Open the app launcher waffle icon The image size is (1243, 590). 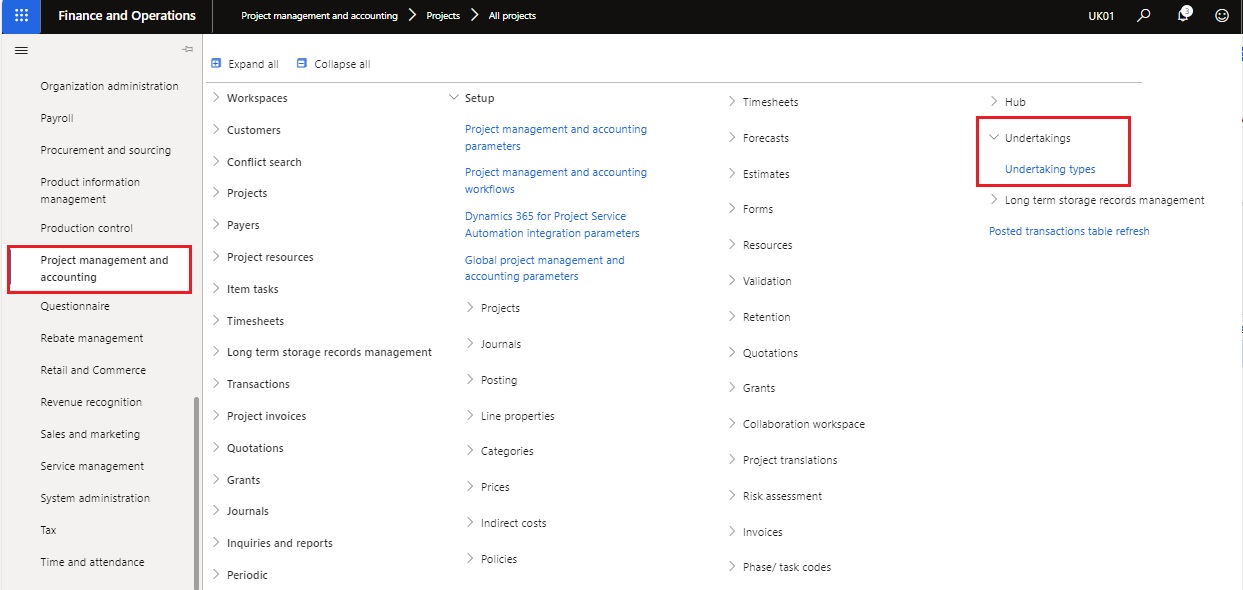pyautogui.click(x=21, y=16)
